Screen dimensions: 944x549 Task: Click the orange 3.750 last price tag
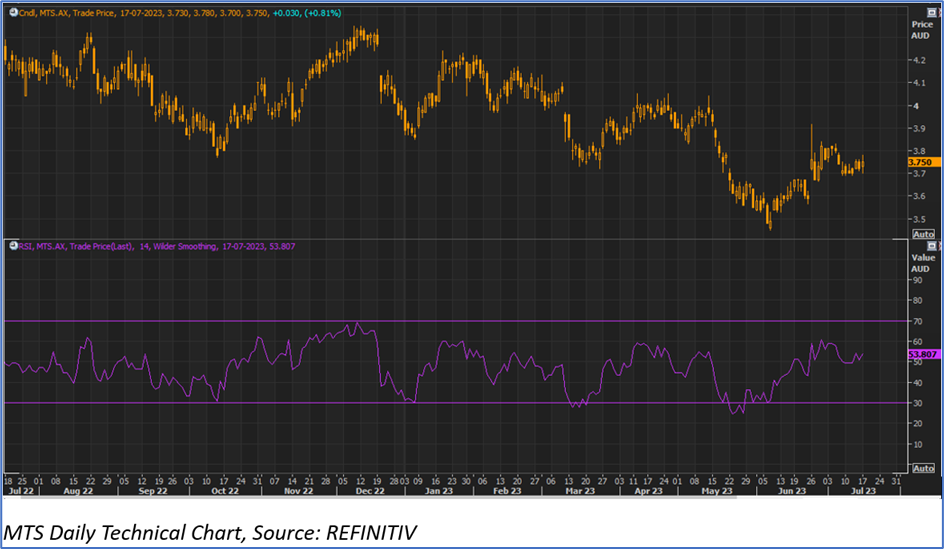pyautogui.click(x=921, y=162)
